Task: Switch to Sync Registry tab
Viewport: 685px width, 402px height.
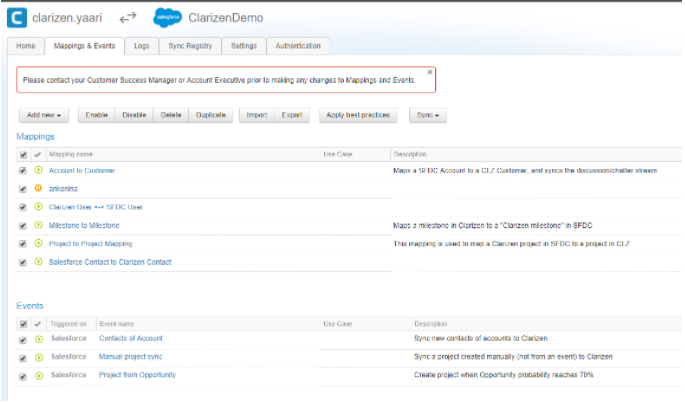Action: tap(190, 46)
